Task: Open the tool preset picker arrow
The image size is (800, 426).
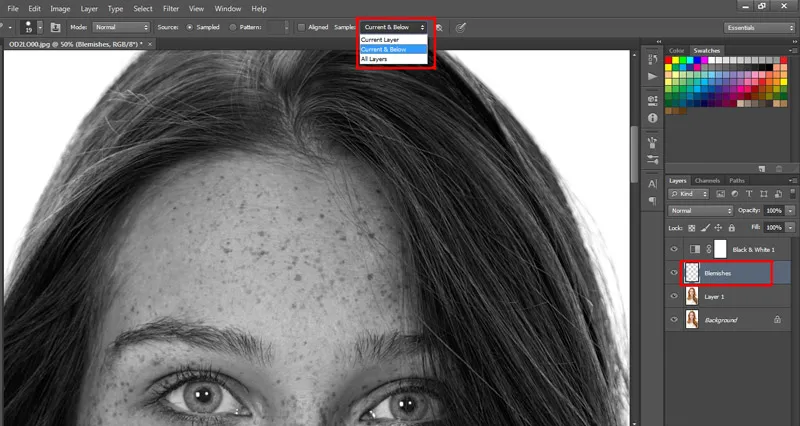Action: [x=9, y=28]
